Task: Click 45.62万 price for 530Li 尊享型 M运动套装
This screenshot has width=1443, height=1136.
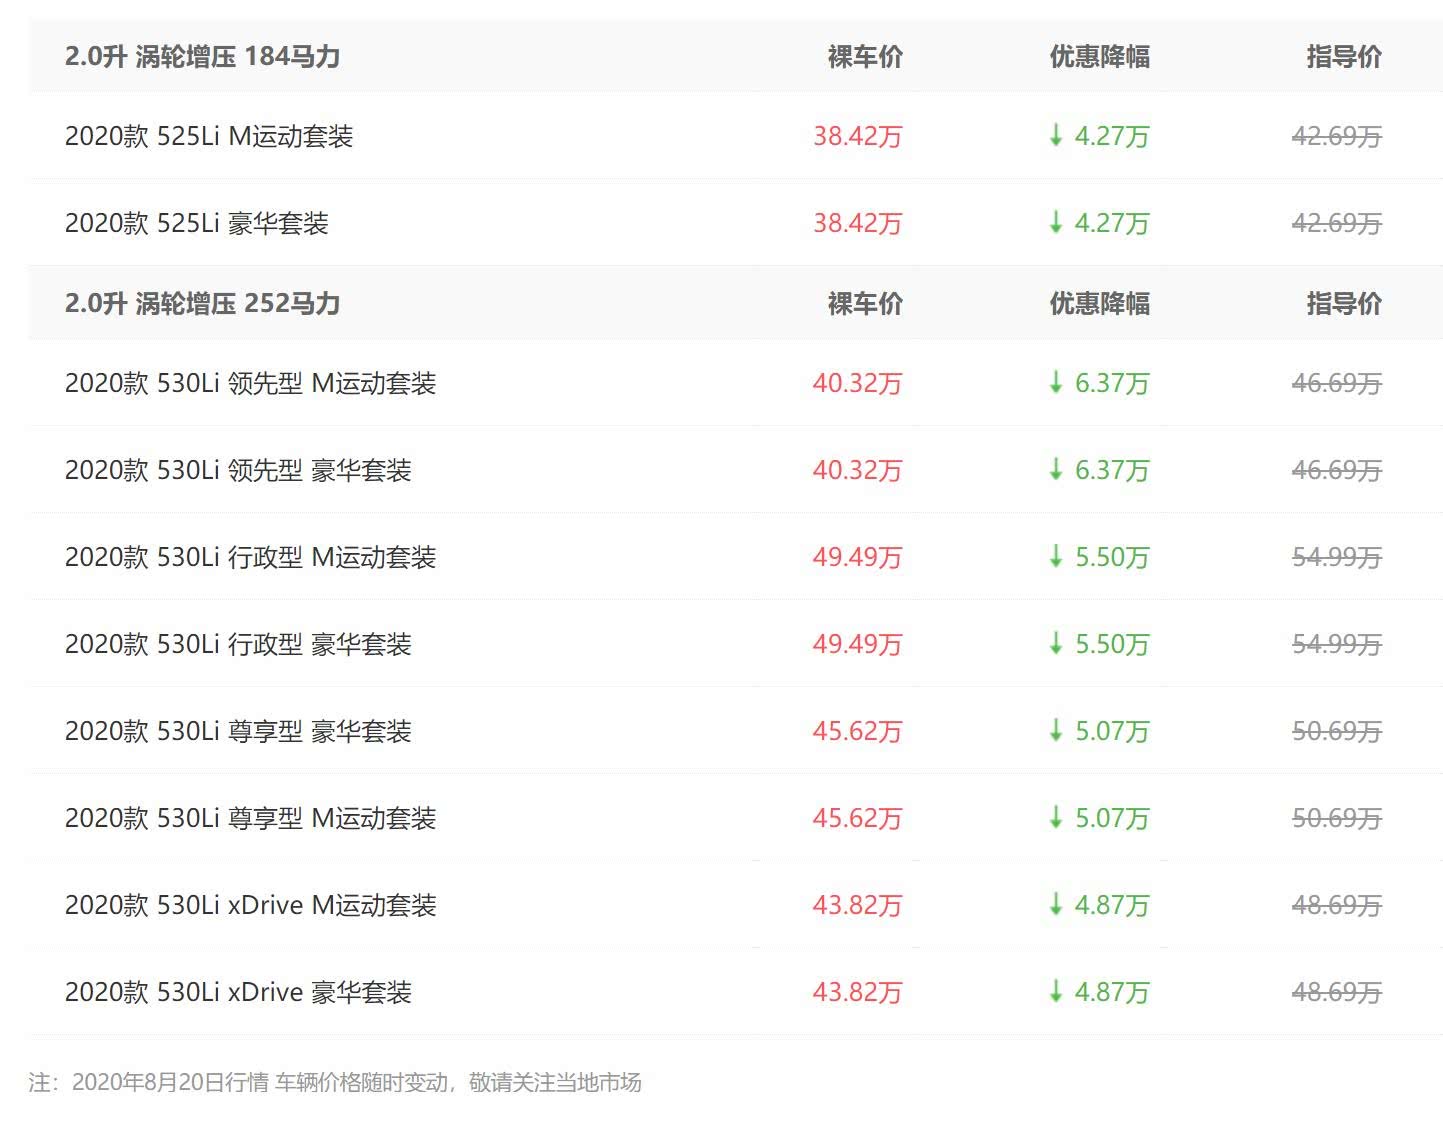Action: (x=857, y=818)
